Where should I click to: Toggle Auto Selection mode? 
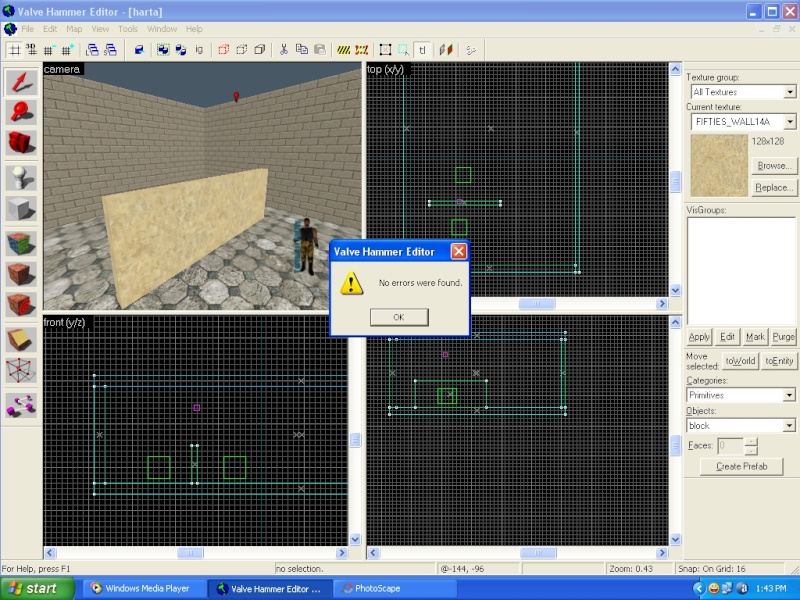click(x=404, y=50)
